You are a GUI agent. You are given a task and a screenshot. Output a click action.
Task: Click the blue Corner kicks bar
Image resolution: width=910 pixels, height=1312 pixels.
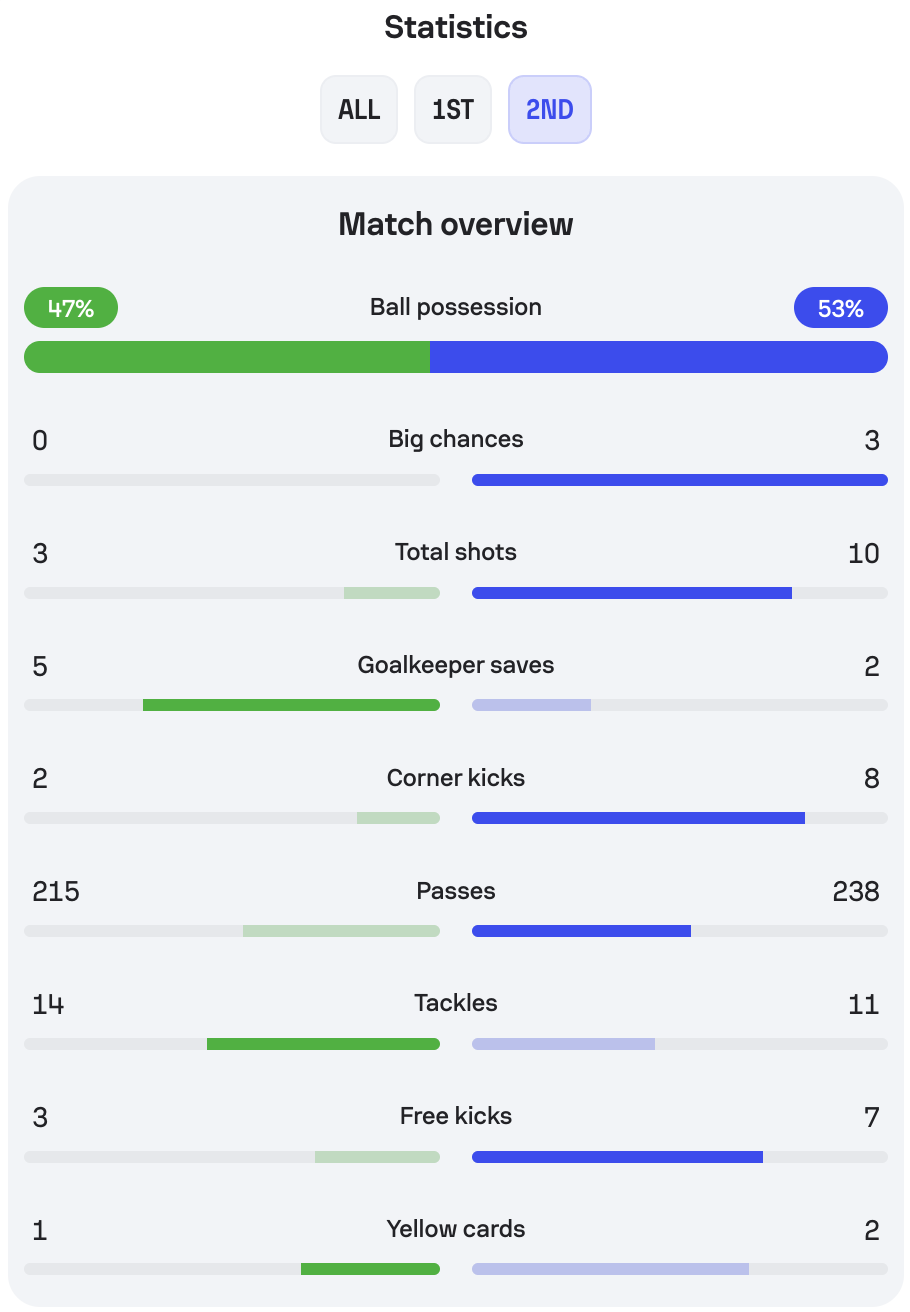(x=638, y=818)
